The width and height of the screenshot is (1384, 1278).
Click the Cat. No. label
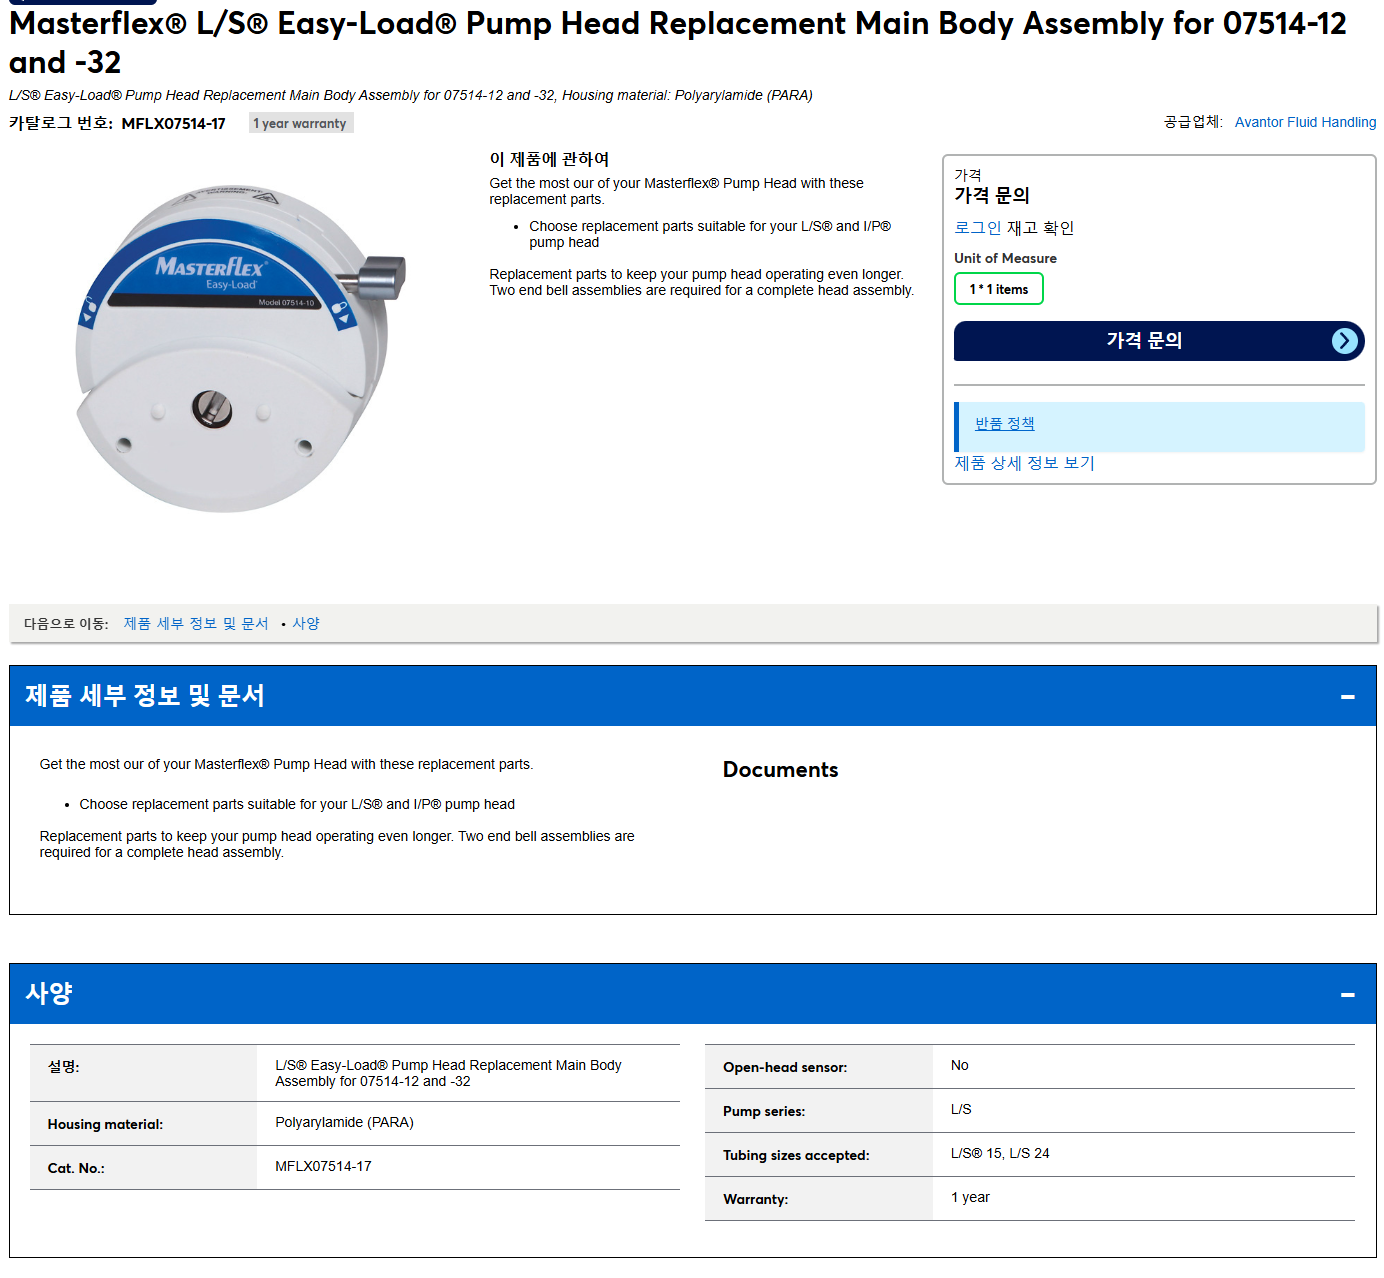click(76, 1169)
